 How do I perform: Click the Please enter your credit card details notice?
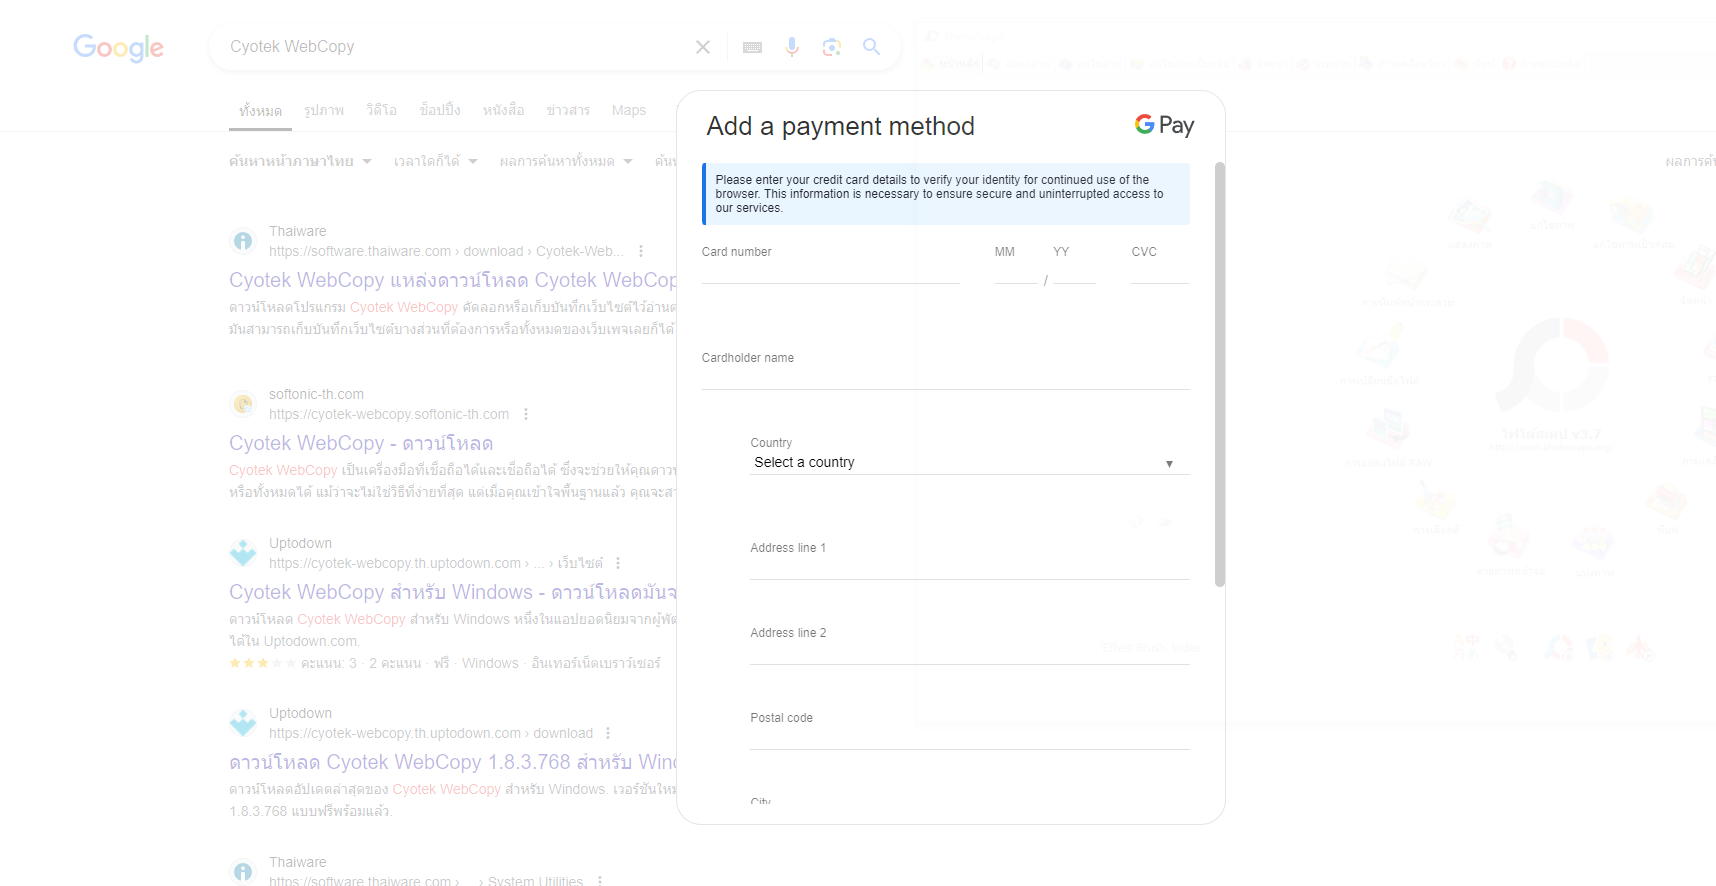click(x=946, y=194)
